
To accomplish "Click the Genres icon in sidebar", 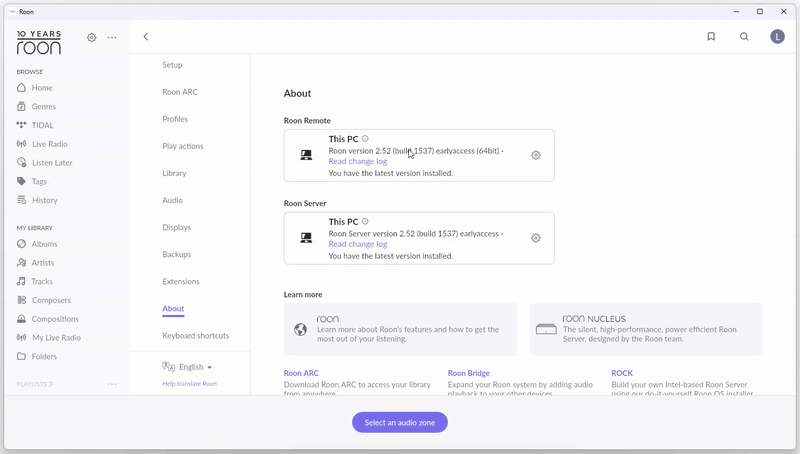I will click(x=21, y=107).
